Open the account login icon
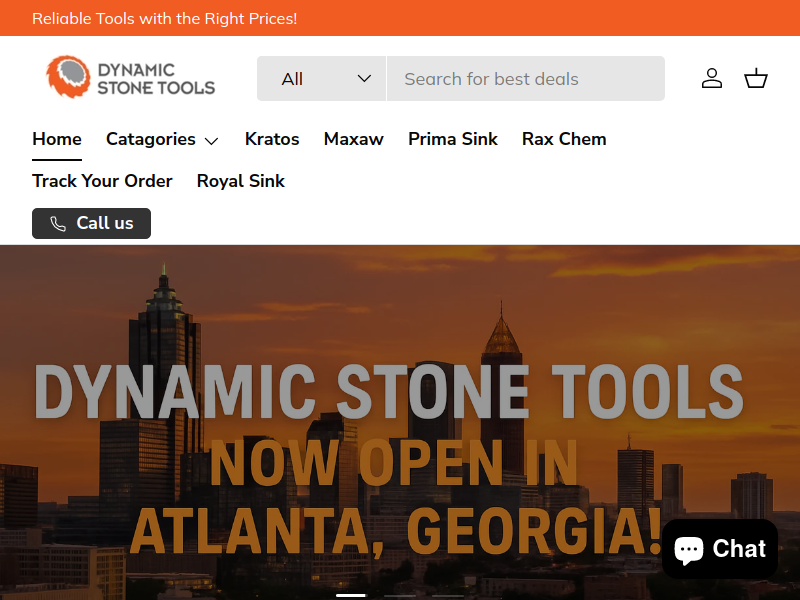This screenshot has width=800, height=600. click(x=712, y=78)
